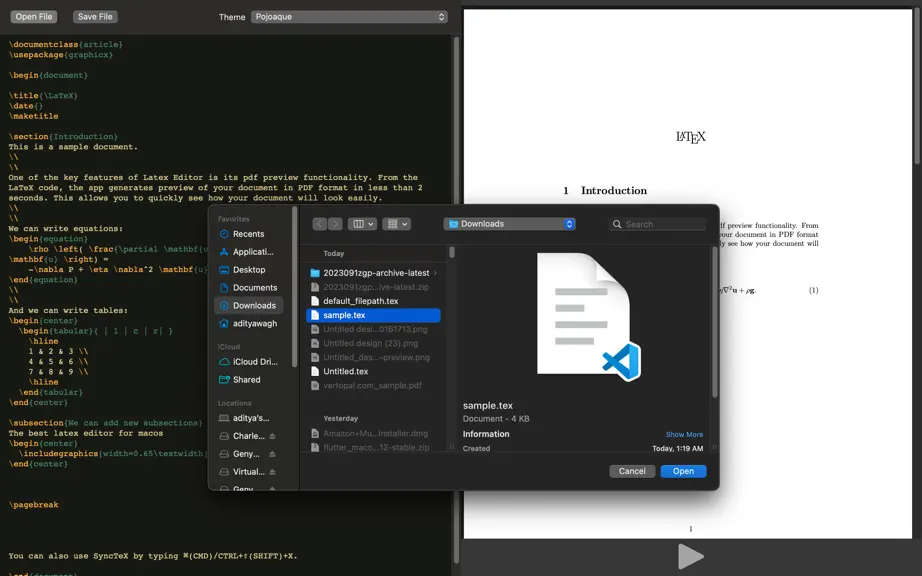Screen dimensions: 922x576
Task: Select iCloud Drive in the sidebar
Action: (x=249, y=361)
